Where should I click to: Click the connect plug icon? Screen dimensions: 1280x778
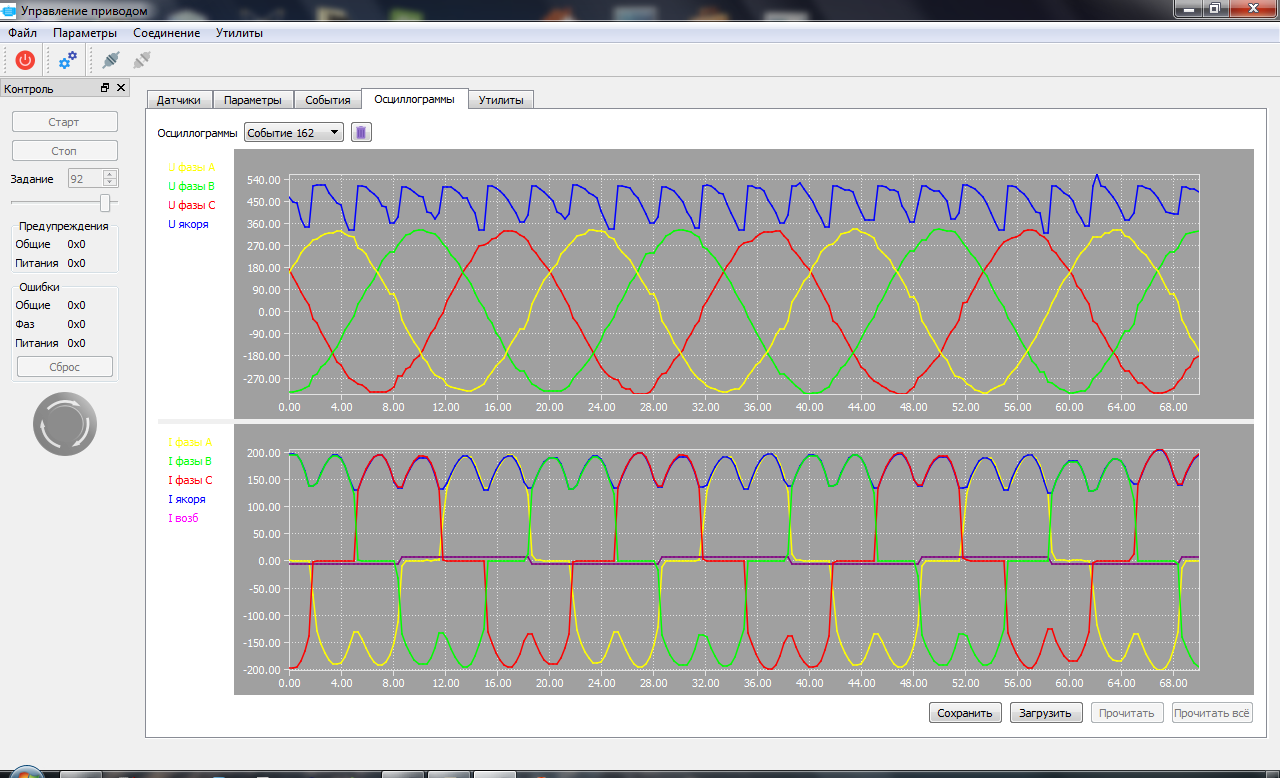pyautogui.click(x=111, y=60)
